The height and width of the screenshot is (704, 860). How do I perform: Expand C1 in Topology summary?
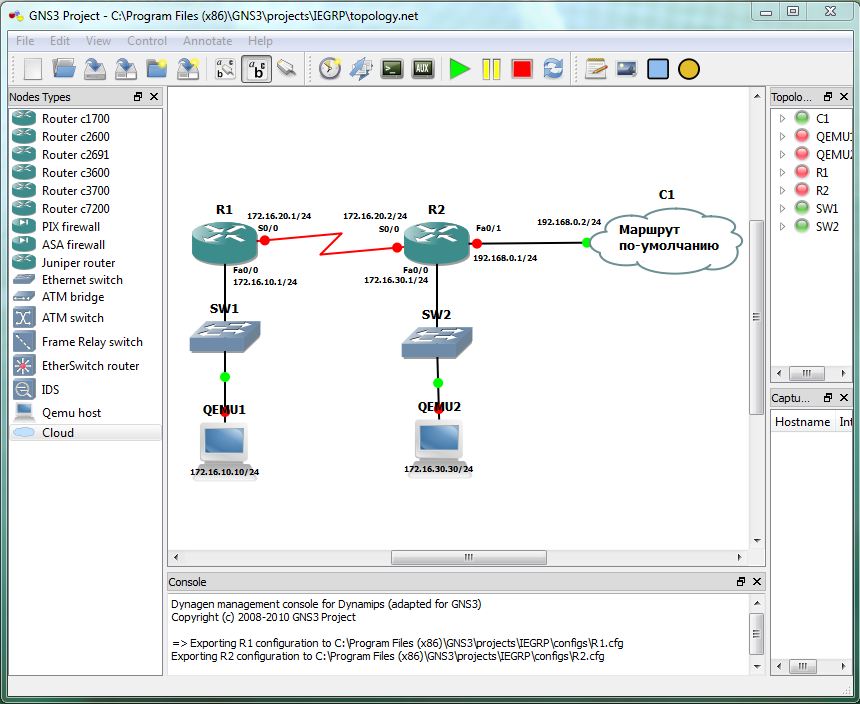coord(783,118)
